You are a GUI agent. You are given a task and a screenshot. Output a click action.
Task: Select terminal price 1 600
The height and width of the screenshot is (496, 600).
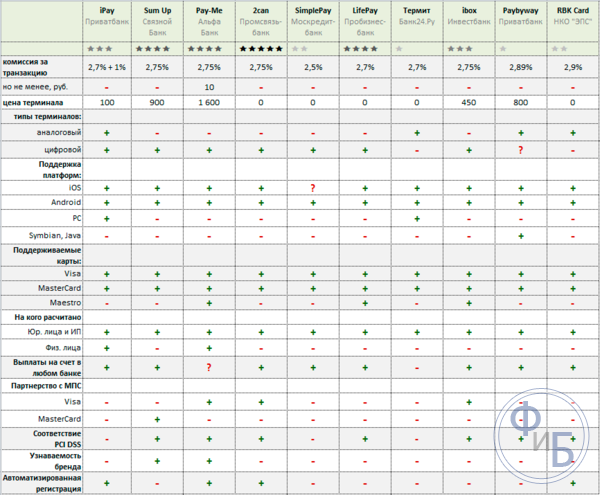[209, 103]
